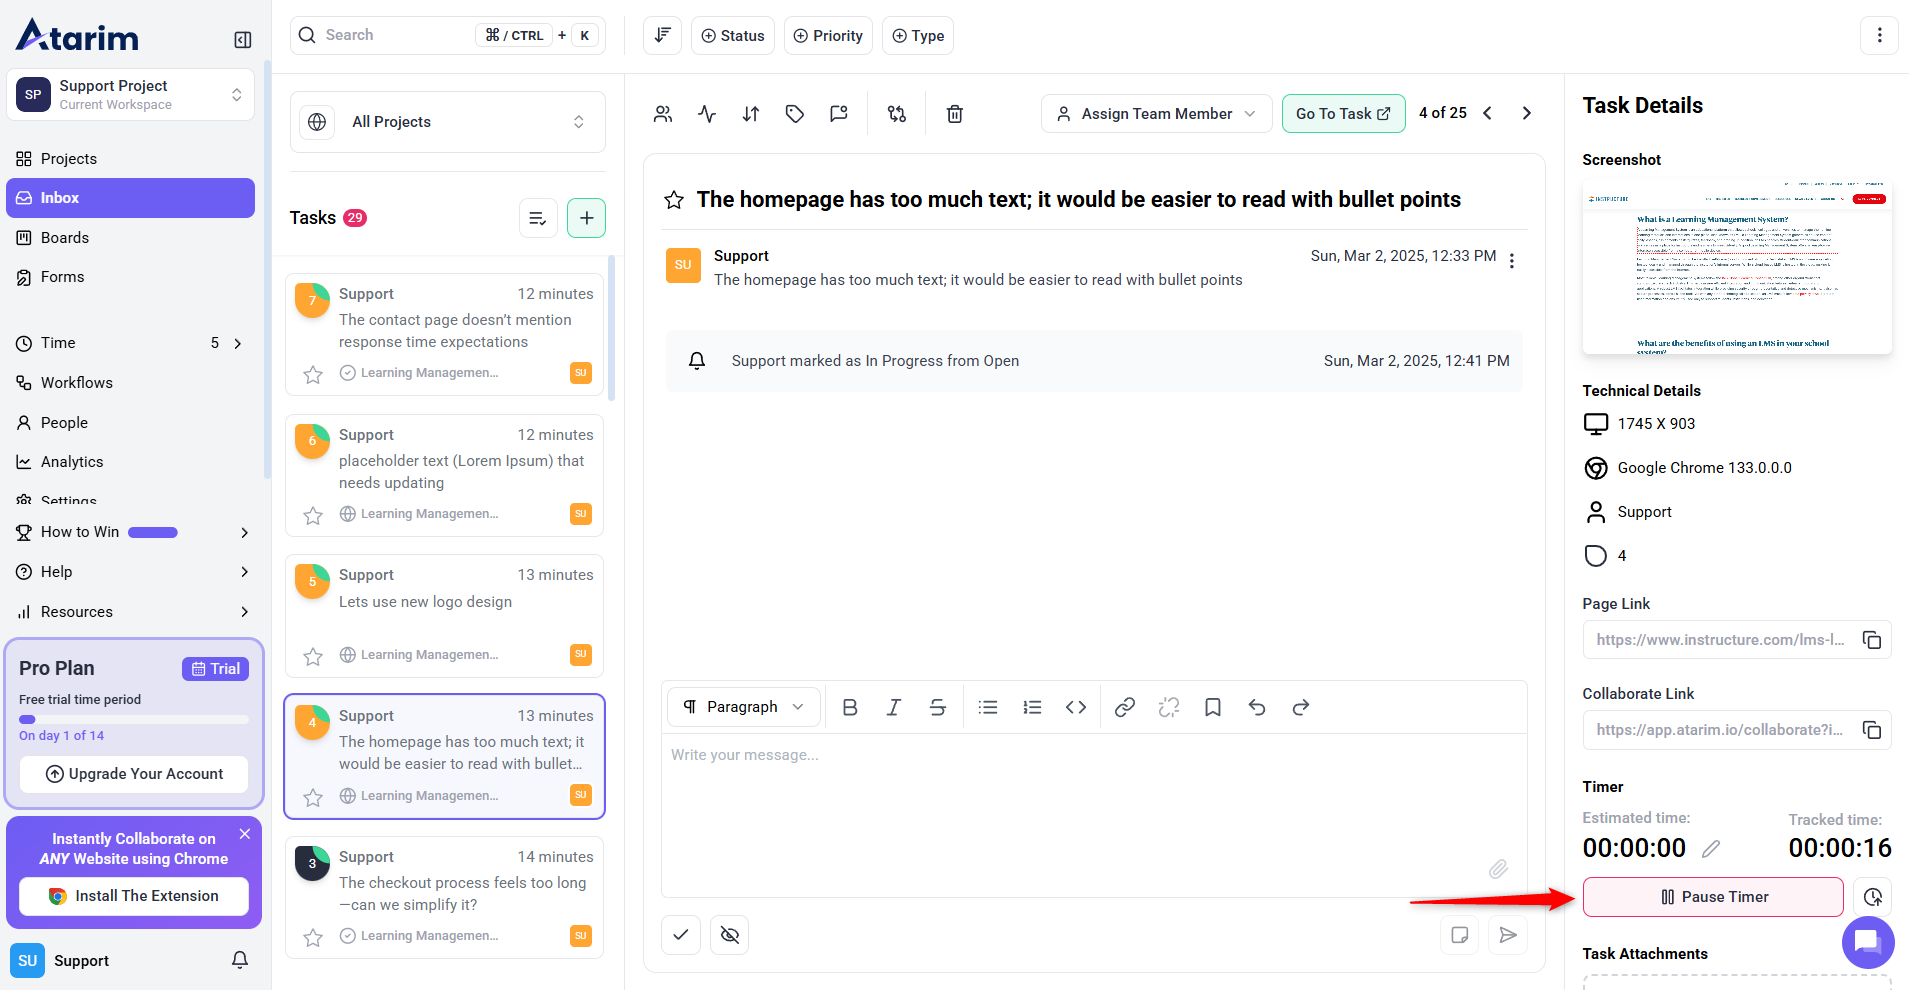Open the Assign Team Member dropdown
This screenshot has width=1909, height=990.
point(1156,114)
